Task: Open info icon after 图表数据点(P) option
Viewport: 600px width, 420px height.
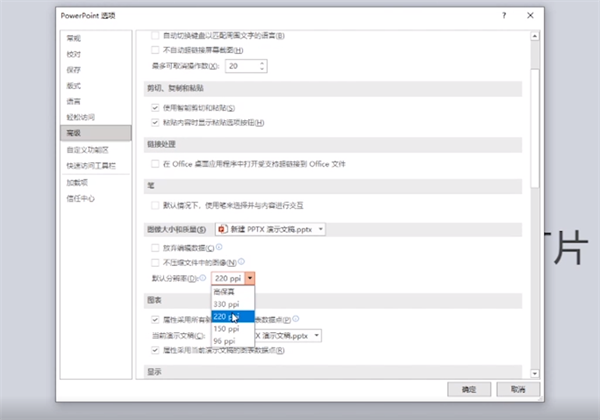Action: (296, 318)
